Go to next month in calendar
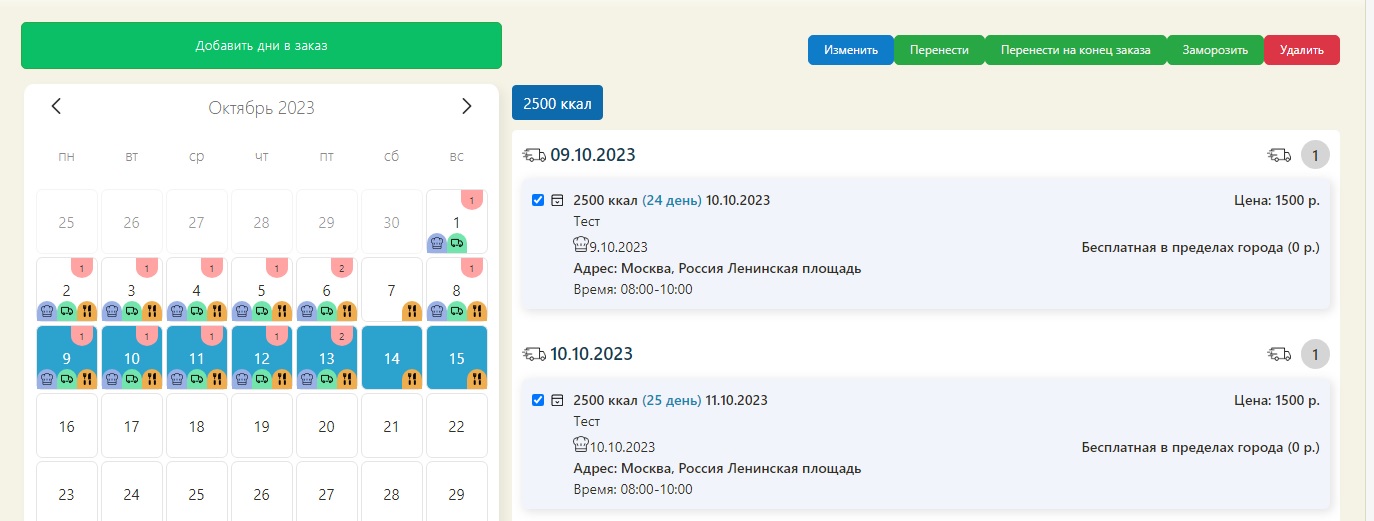This screenshot has width=1374, height=521. pos(466,106)
